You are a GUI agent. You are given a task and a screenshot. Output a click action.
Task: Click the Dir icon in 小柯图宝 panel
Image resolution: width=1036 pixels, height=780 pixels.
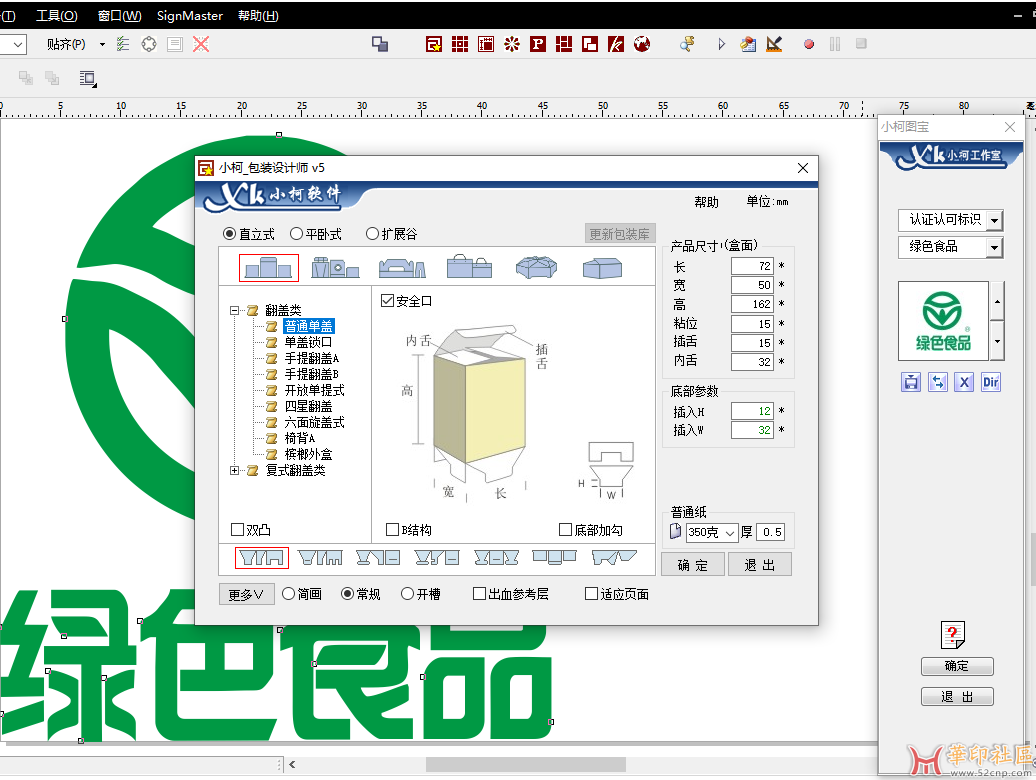[990, 382]
